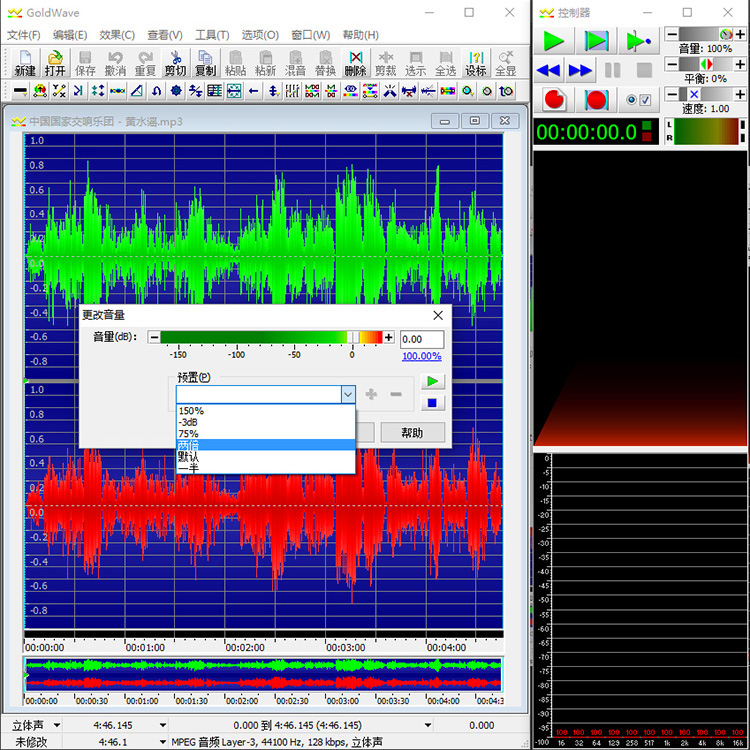This screenshot has width=750, height=750.
Task: Click the 音量 volume slider in controller
Action: (x=706, y=34)
